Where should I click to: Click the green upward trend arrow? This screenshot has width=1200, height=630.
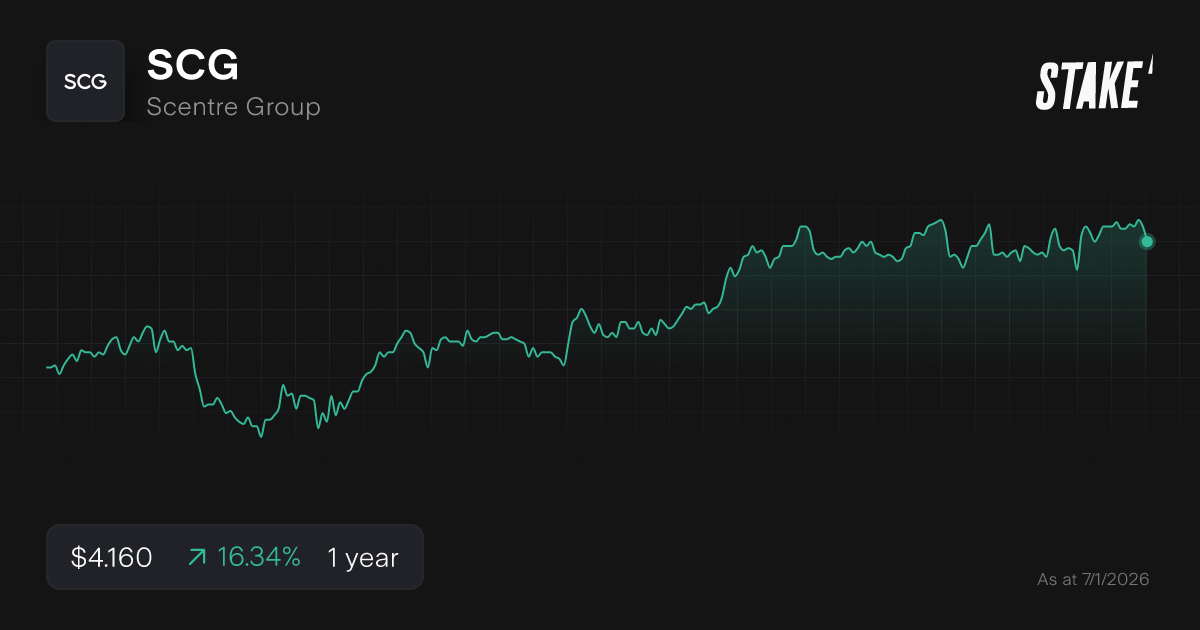point(197,558)
